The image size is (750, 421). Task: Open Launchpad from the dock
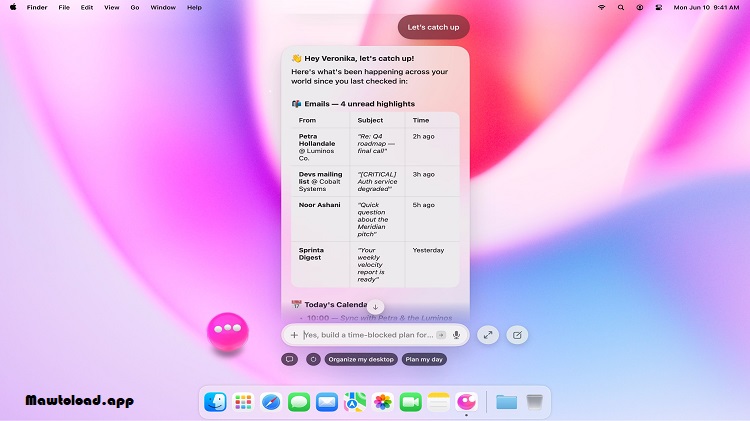(x=243, y=402)
